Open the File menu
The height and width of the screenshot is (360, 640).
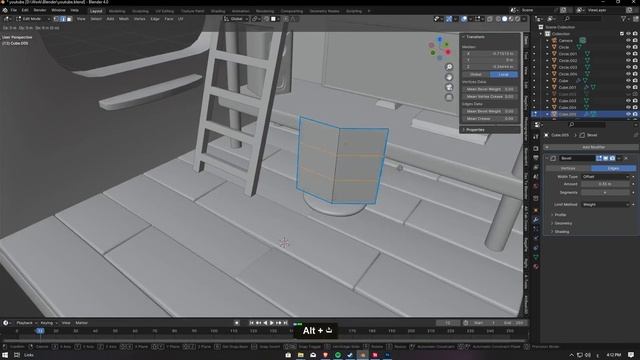pos(14,10)
